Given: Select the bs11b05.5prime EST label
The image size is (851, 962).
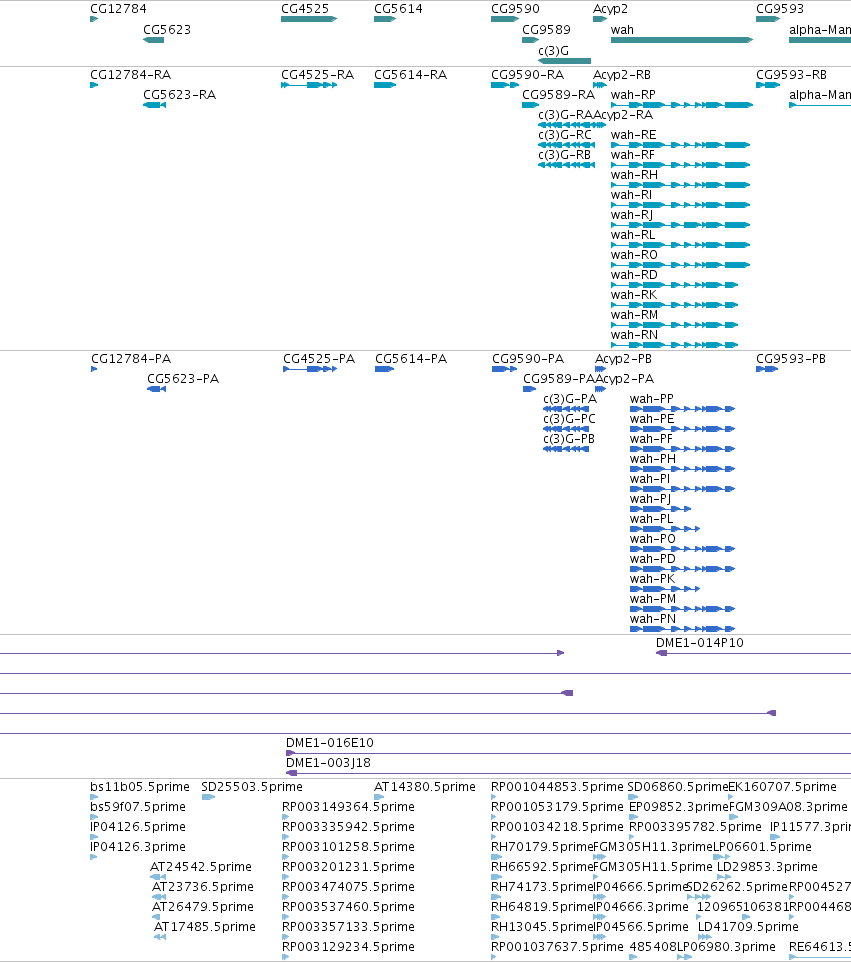Looking at the screenshot, I should point(140,787).
